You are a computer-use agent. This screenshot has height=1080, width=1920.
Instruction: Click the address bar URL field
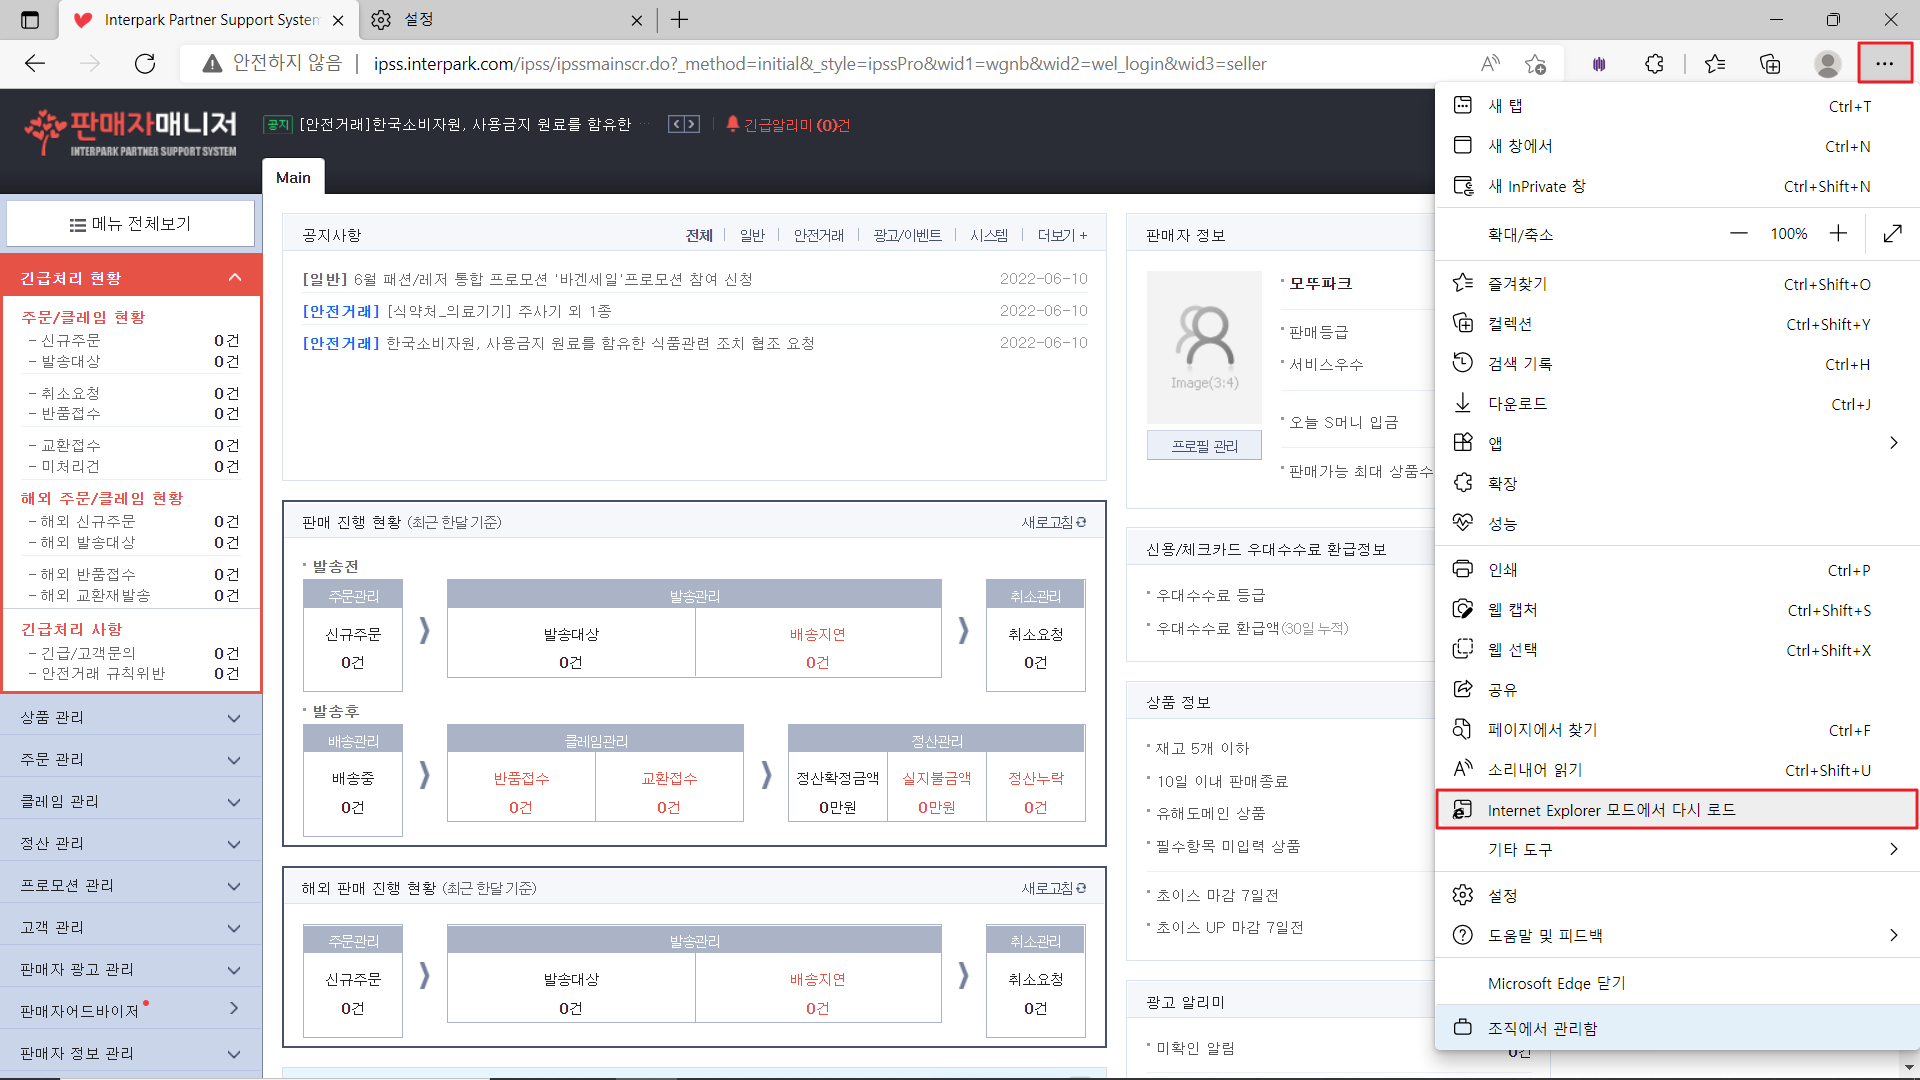tap(820, 64)
